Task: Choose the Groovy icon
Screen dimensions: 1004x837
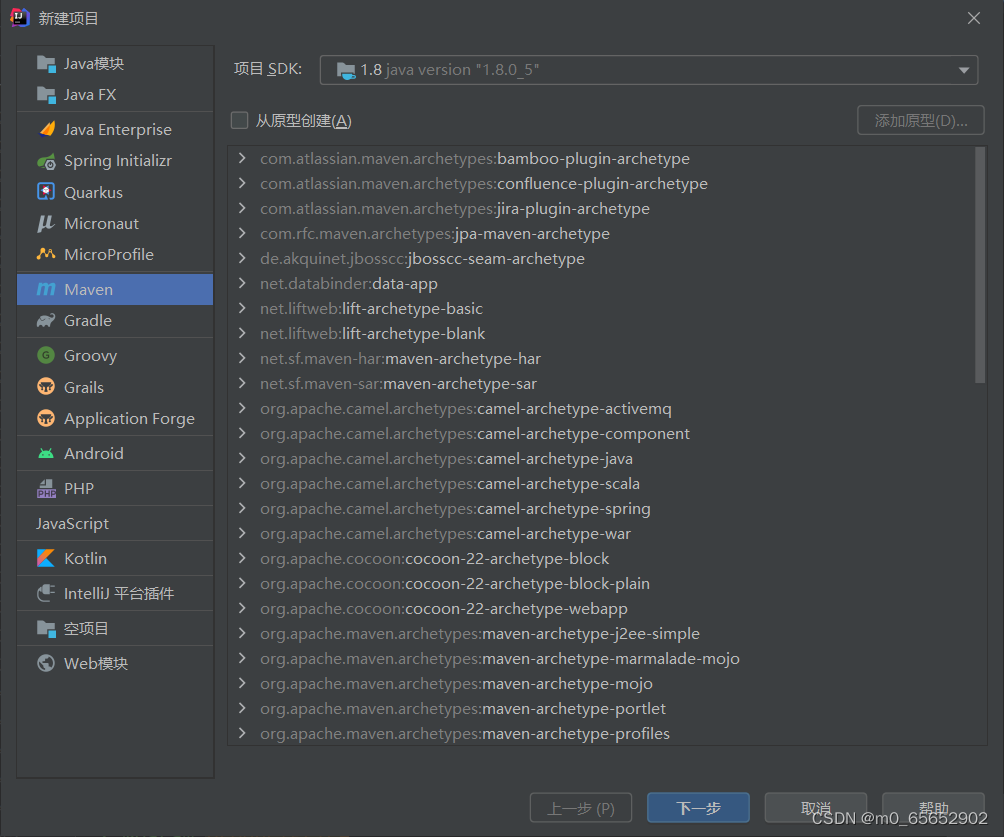Action: pos(46,355)
